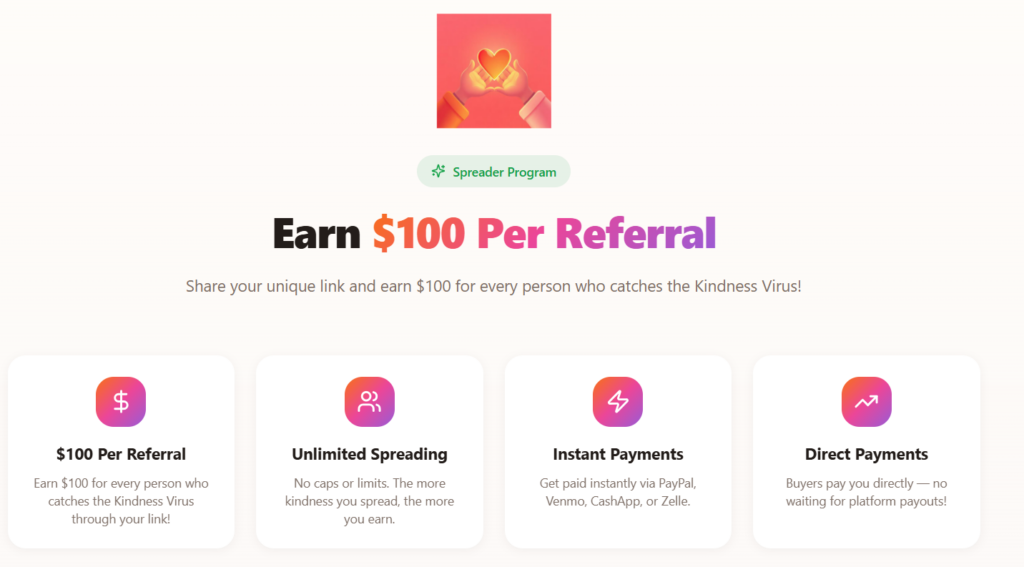Click the orange "$100" in main headline

pos(418,233)
